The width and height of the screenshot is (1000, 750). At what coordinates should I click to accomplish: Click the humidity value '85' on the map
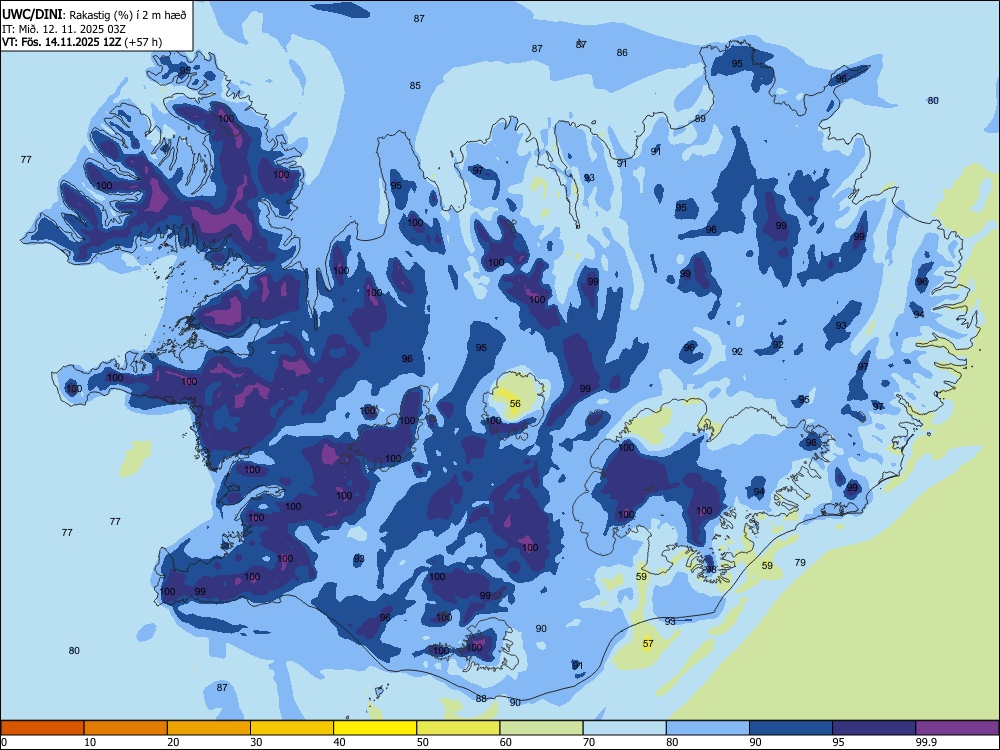pos(415,85)
